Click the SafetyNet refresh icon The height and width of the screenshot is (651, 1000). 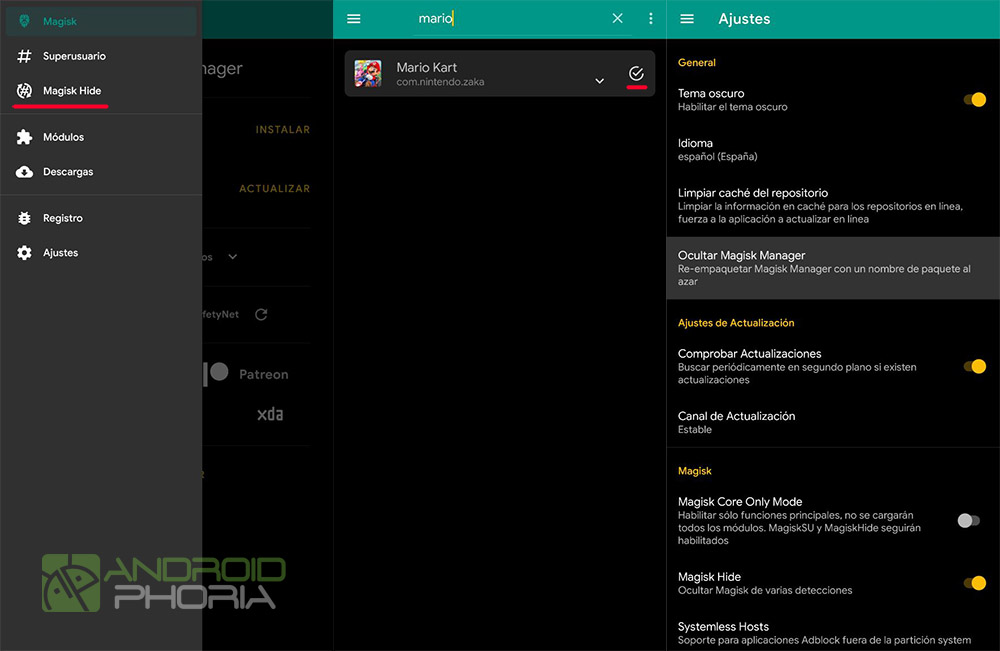(x=261, y=314)
